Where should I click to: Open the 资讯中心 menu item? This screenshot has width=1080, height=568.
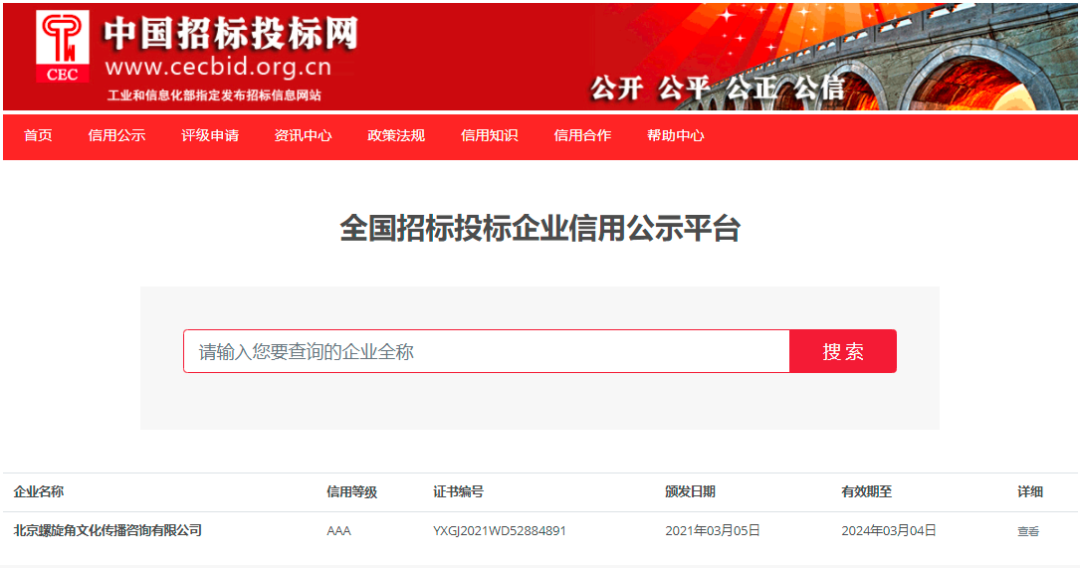coord(303,136)
